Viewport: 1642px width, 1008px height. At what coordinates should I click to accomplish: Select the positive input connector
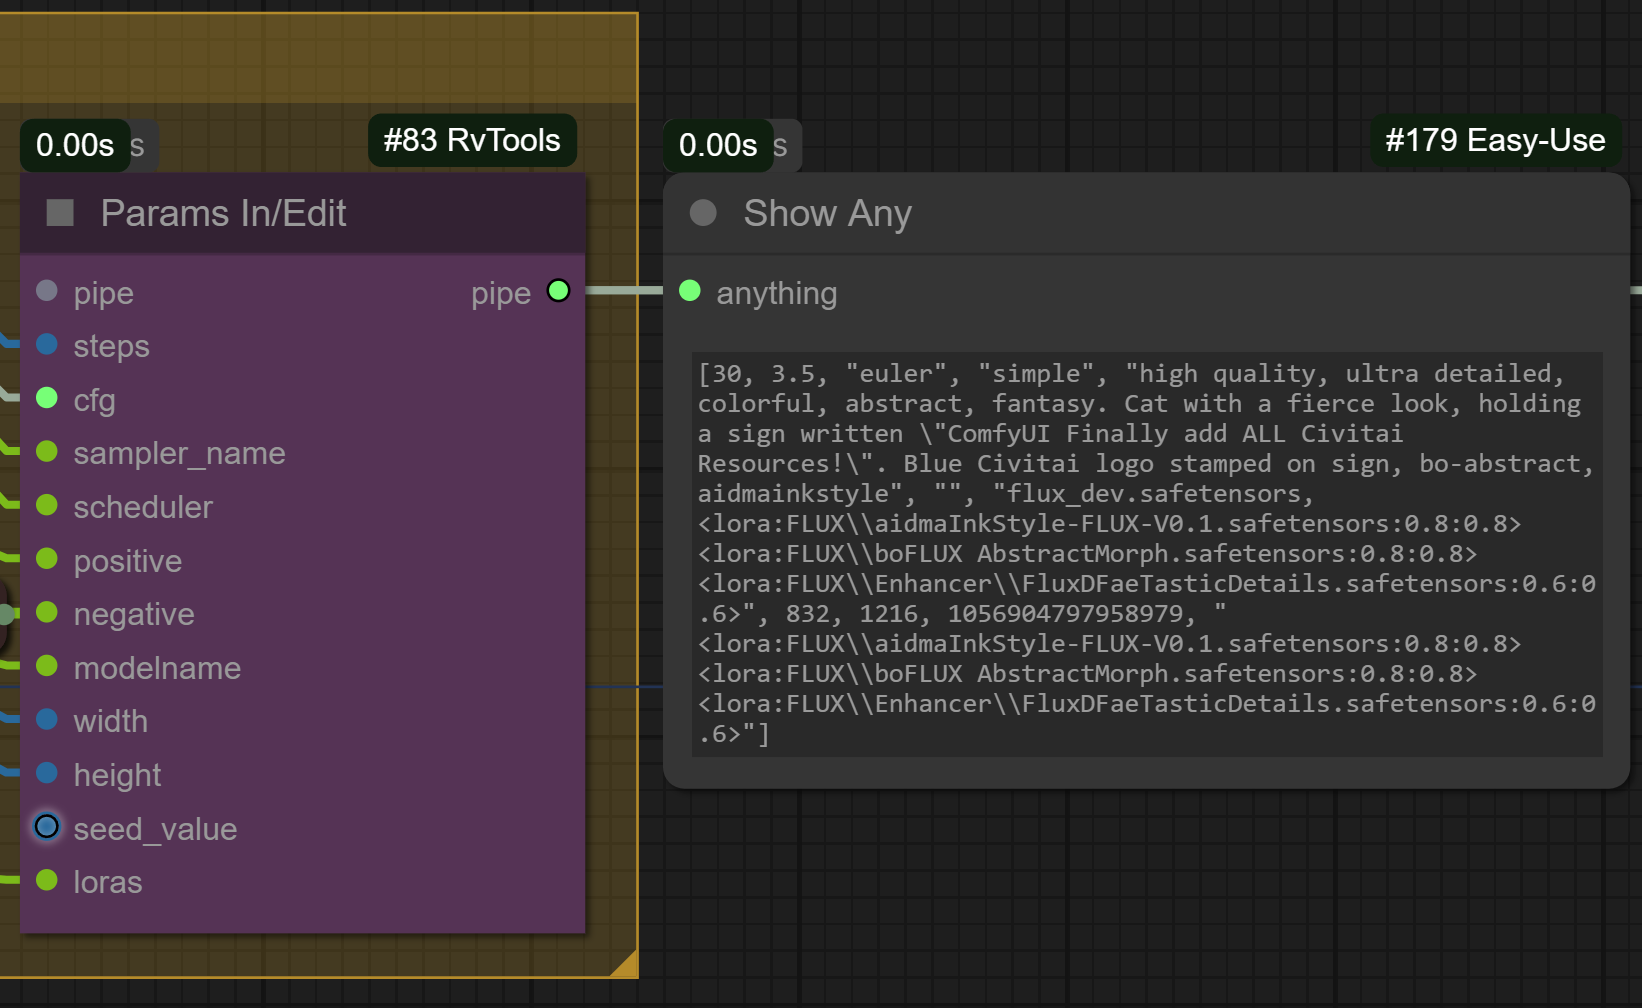point(47,559)
